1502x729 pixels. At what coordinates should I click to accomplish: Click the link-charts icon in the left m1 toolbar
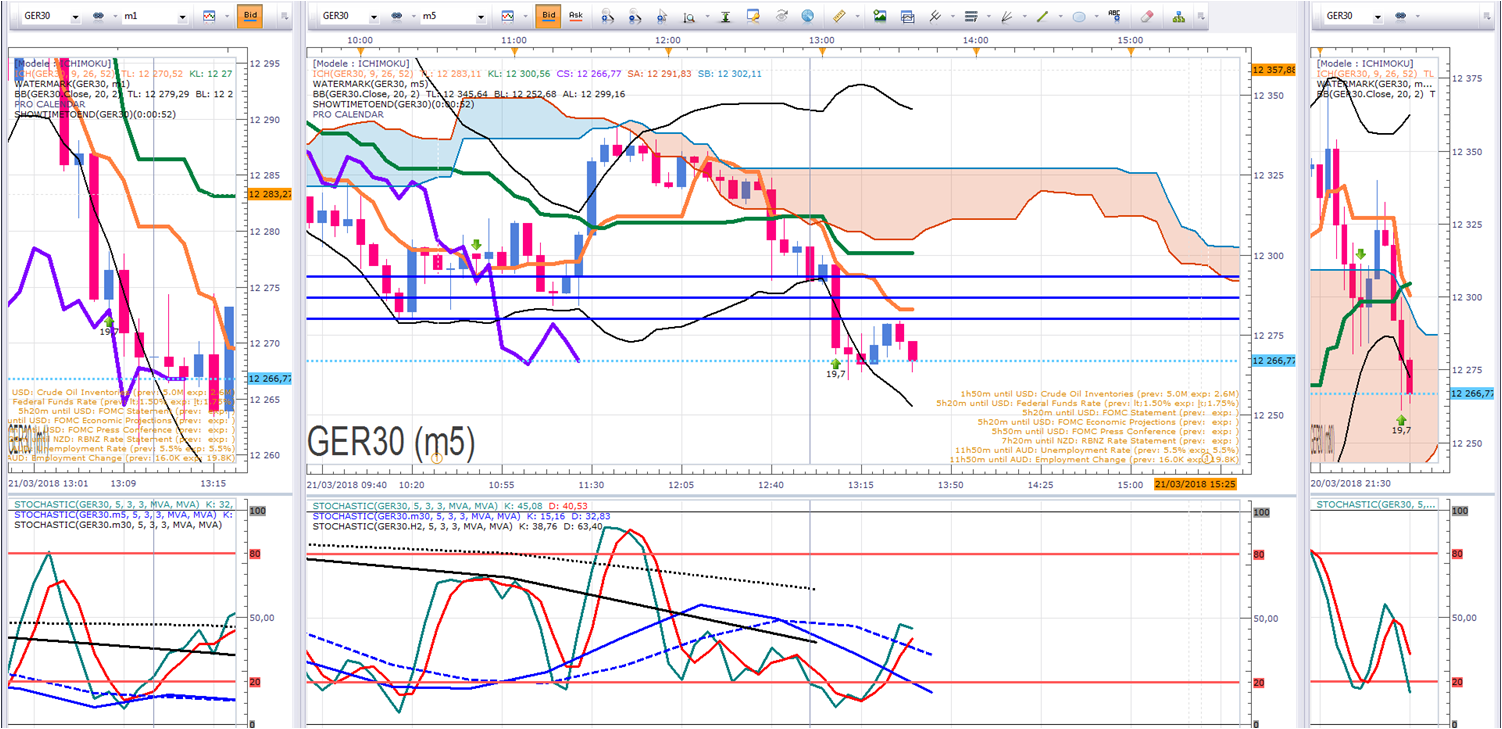pos(100,17)
